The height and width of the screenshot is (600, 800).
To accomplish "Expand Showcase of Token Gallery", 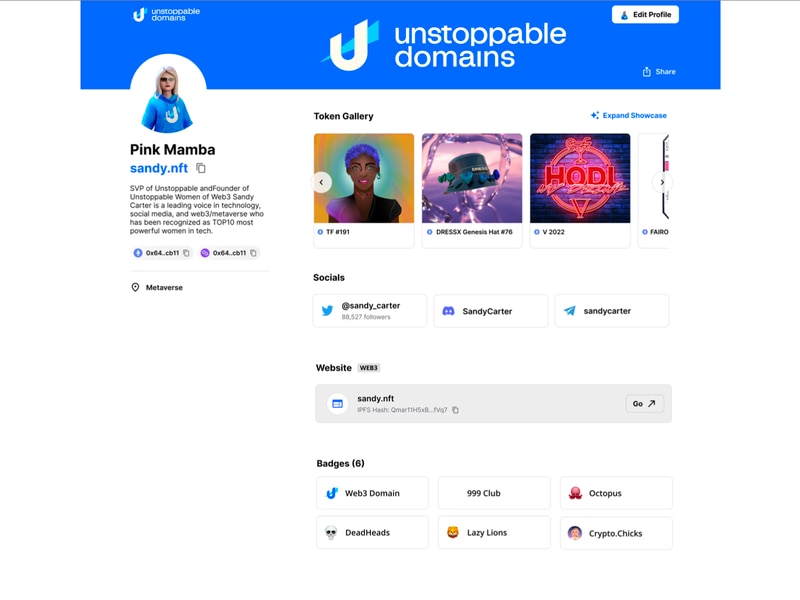I will click(x=629, y=115).
